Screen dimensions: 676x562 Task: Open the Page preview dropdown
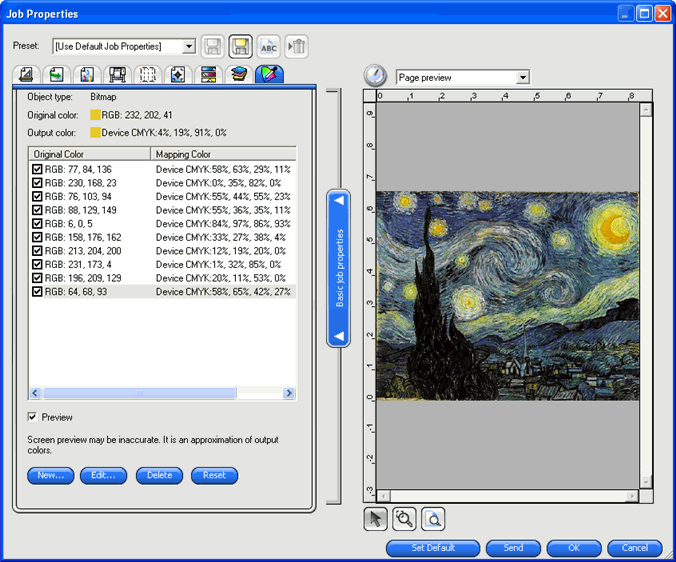point(523,78)
